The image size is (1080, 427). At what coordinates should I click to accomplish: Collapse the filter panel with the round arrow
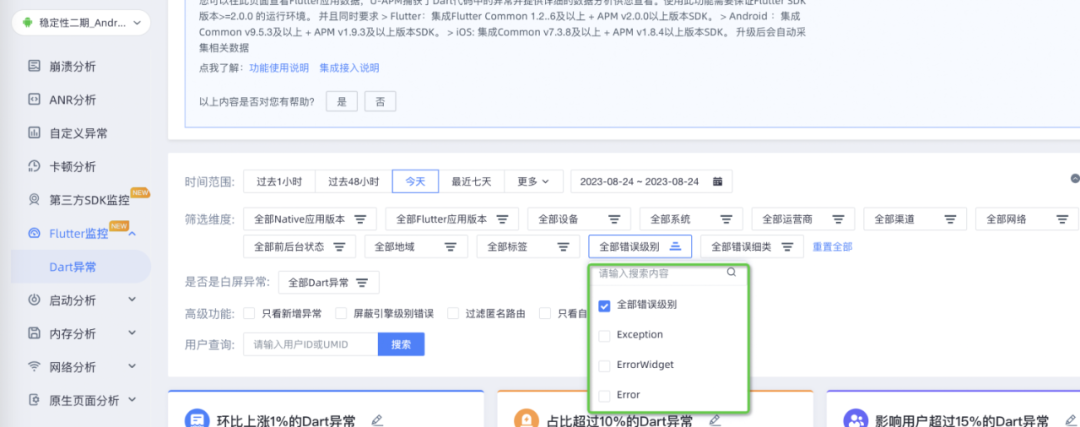click(1074, 178)
